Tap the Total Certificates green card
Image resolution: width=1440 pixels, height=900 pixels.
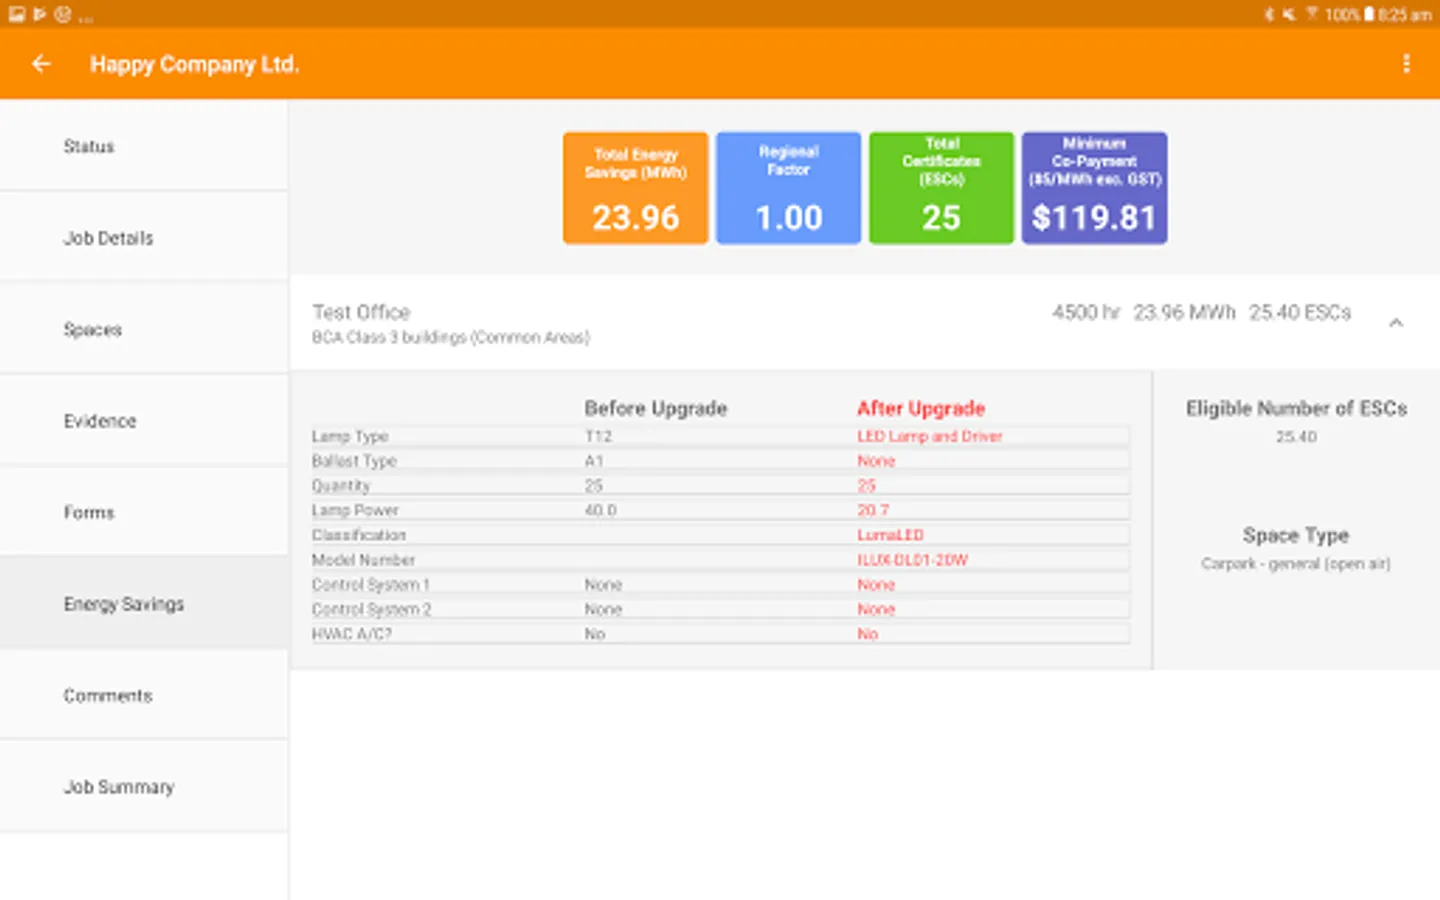click(x=941, y=188)
